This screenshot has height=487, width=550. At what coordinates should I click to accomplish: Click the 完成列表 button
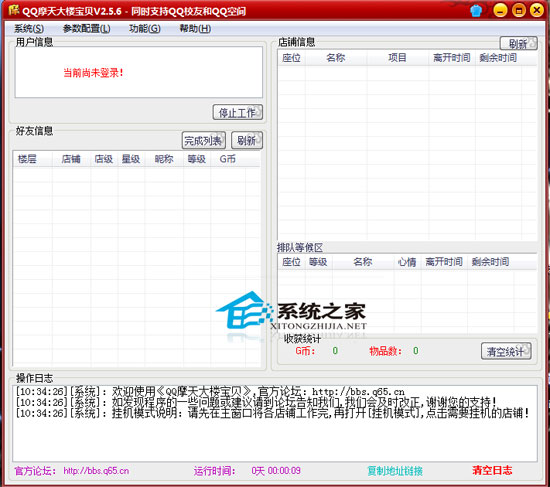pyautogui.click(x=203, y=141)
